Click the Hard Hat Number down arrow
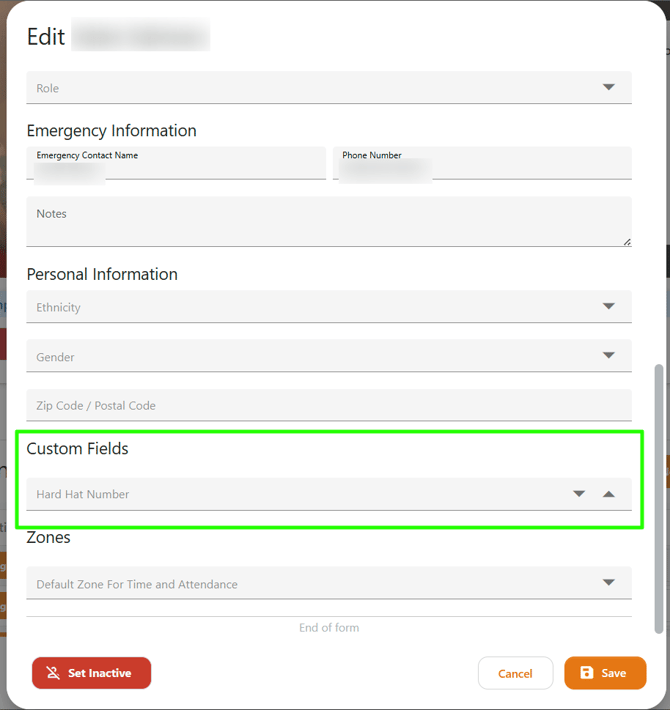 579,494
